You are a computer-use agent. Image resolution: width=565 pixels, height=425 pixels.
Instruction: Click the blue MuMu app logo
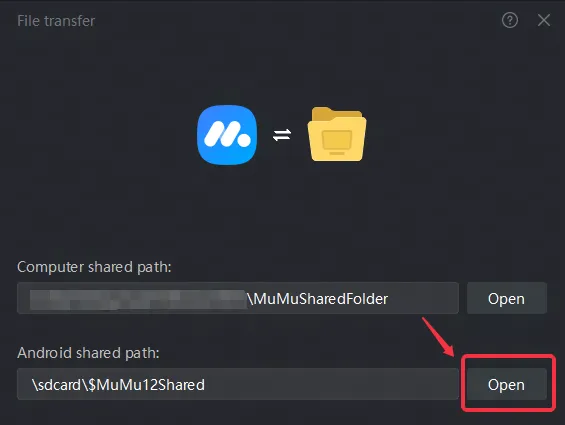click(227, 135)
